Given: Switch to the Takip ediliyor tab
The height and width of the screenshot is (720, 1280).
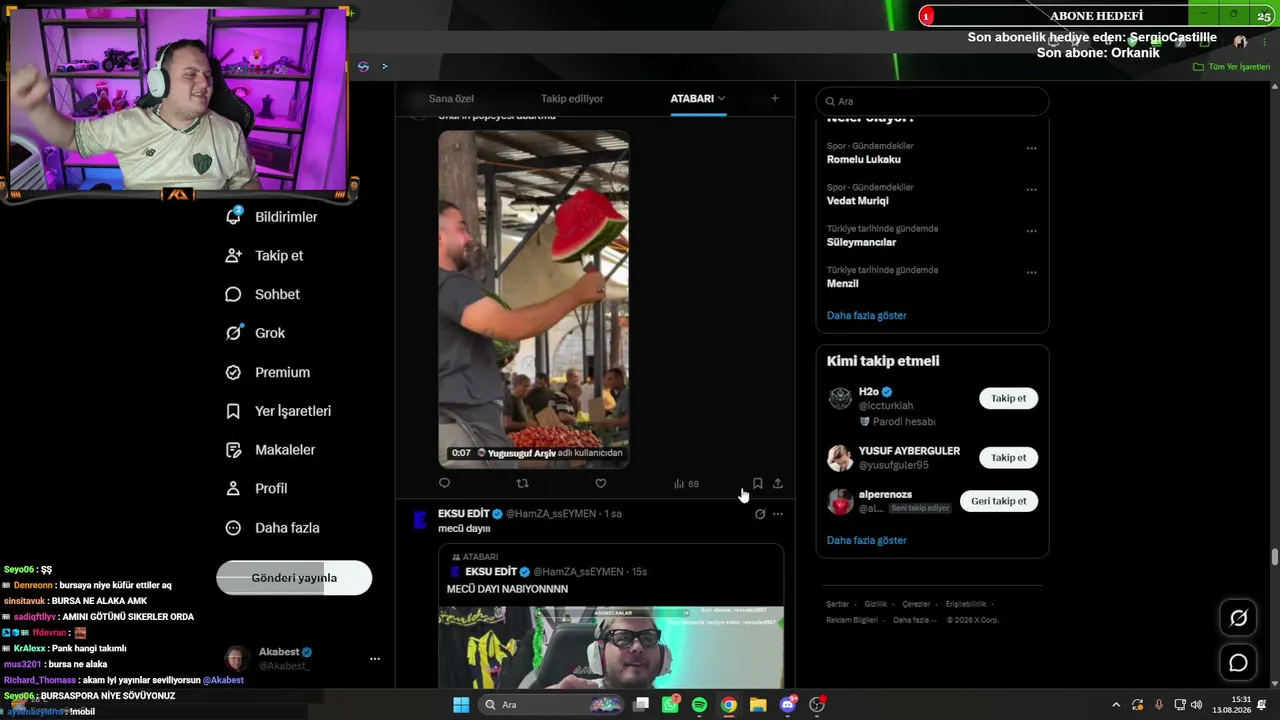Looking at the screenshot, I should click(x=572, y=98).
